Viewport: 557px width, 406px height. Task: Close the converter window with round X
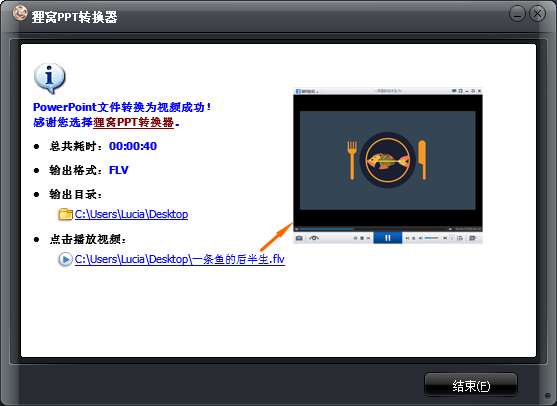pyautogui.click(x=537, y=14)
